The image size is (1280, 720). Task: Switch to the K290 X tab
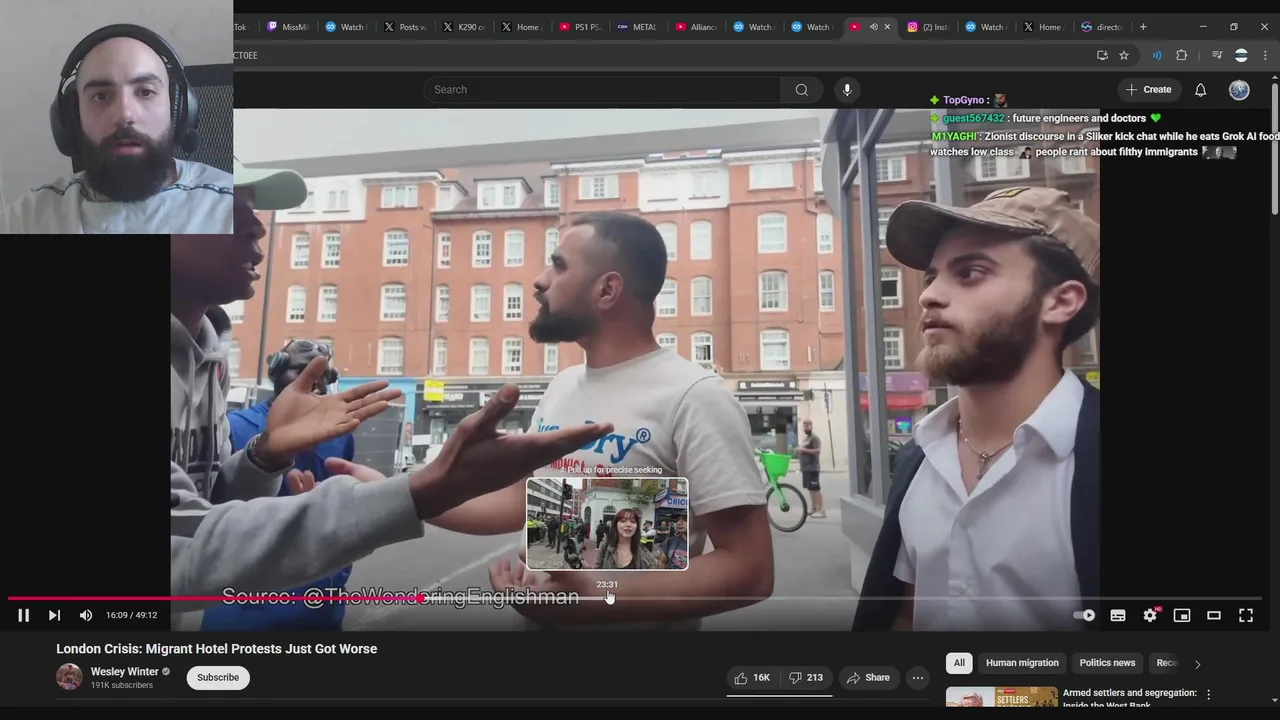click(x=465, y=27)
